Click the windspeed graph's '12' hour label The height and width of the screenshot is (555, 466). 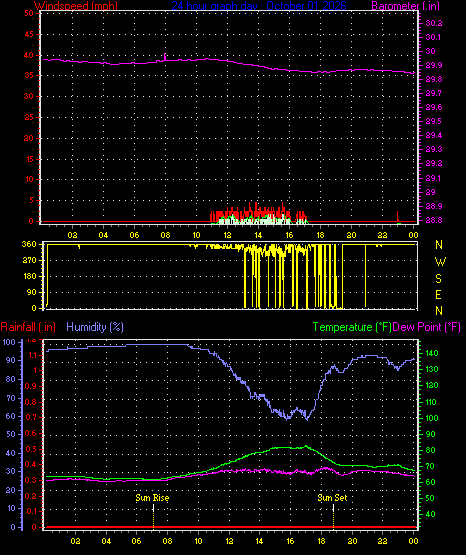[227, 235]
